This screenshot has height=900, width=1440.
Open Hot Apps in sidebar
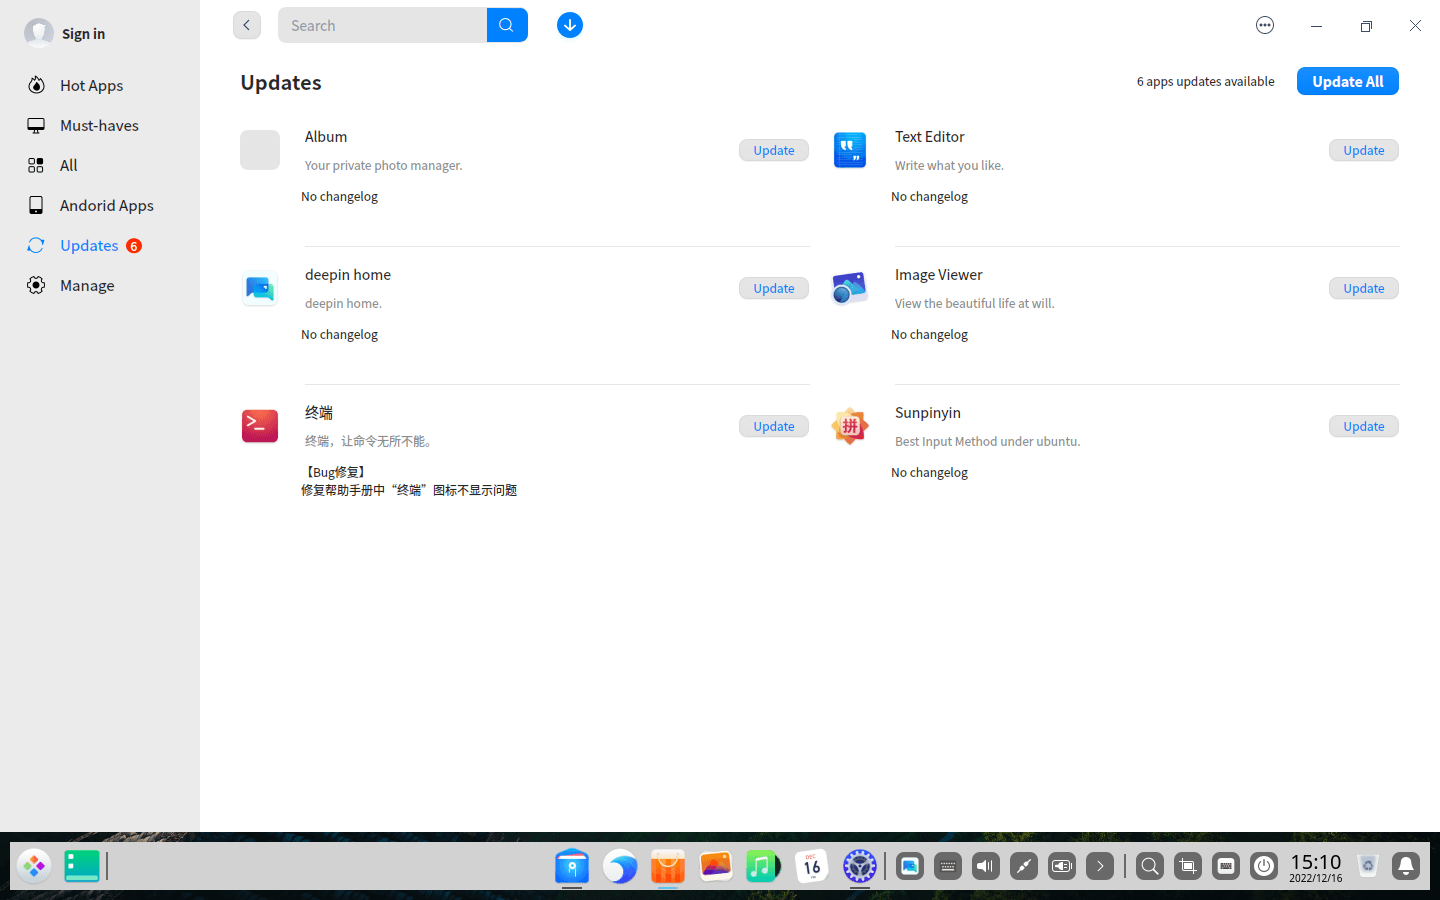pos(91,85)
